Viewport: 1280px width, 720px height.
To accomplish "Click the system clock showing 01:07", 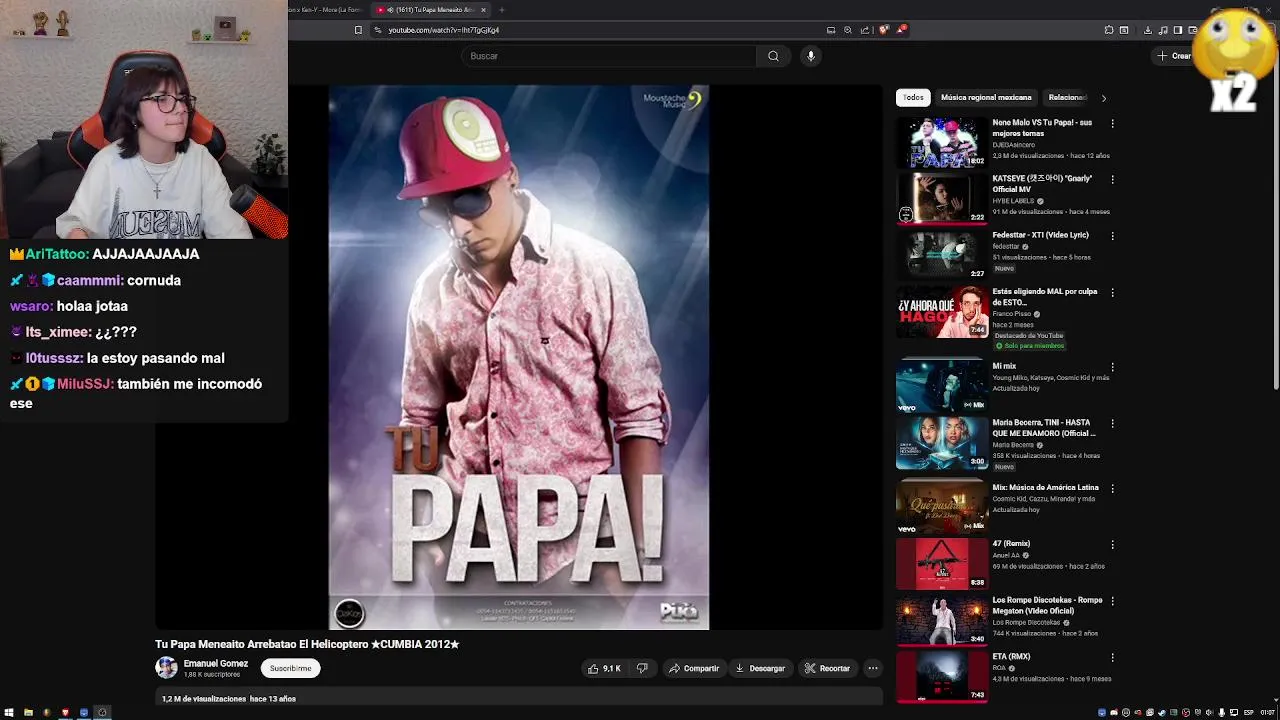I will pyautogui.click(x=1267, y=712).
